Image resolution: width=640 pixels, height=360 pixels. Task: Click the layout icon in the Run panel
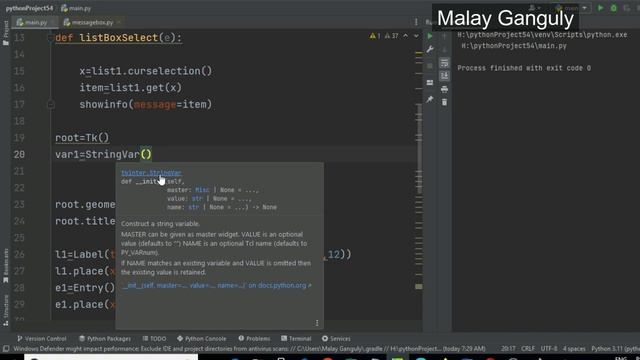430,82
